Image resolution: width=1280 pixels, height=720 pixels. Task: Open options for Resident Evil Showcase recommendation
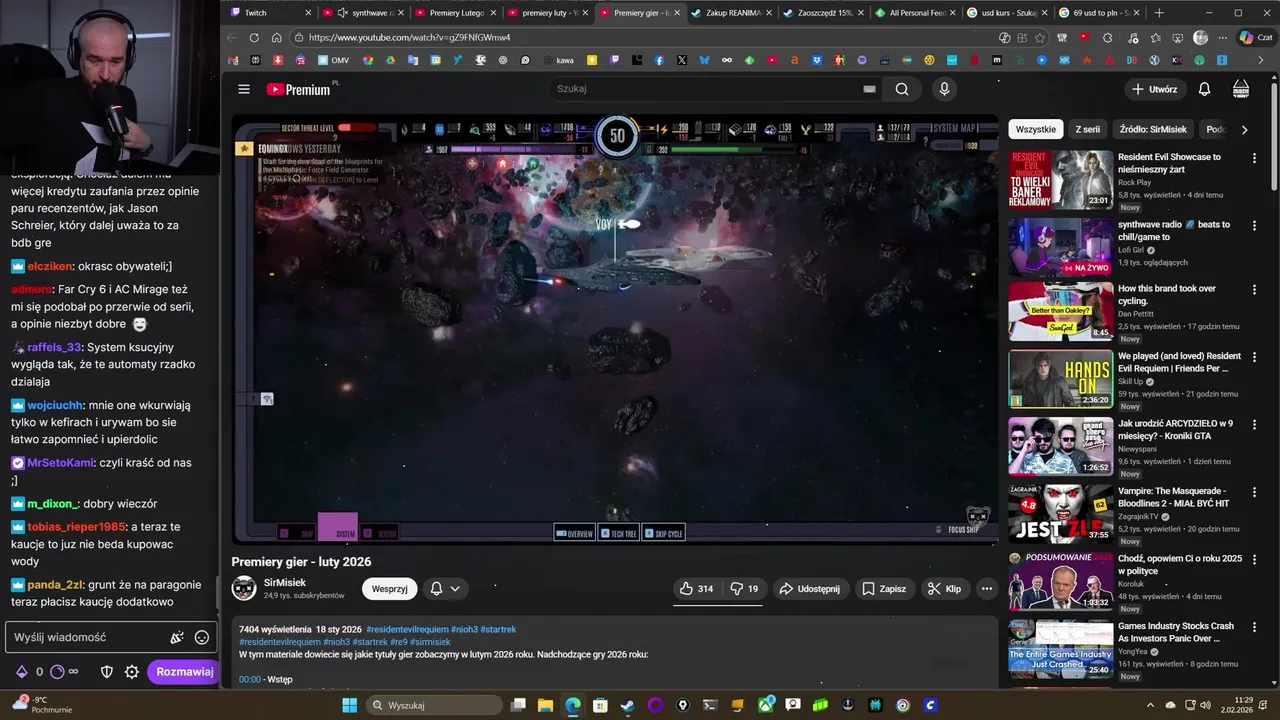coord(1254,158)
